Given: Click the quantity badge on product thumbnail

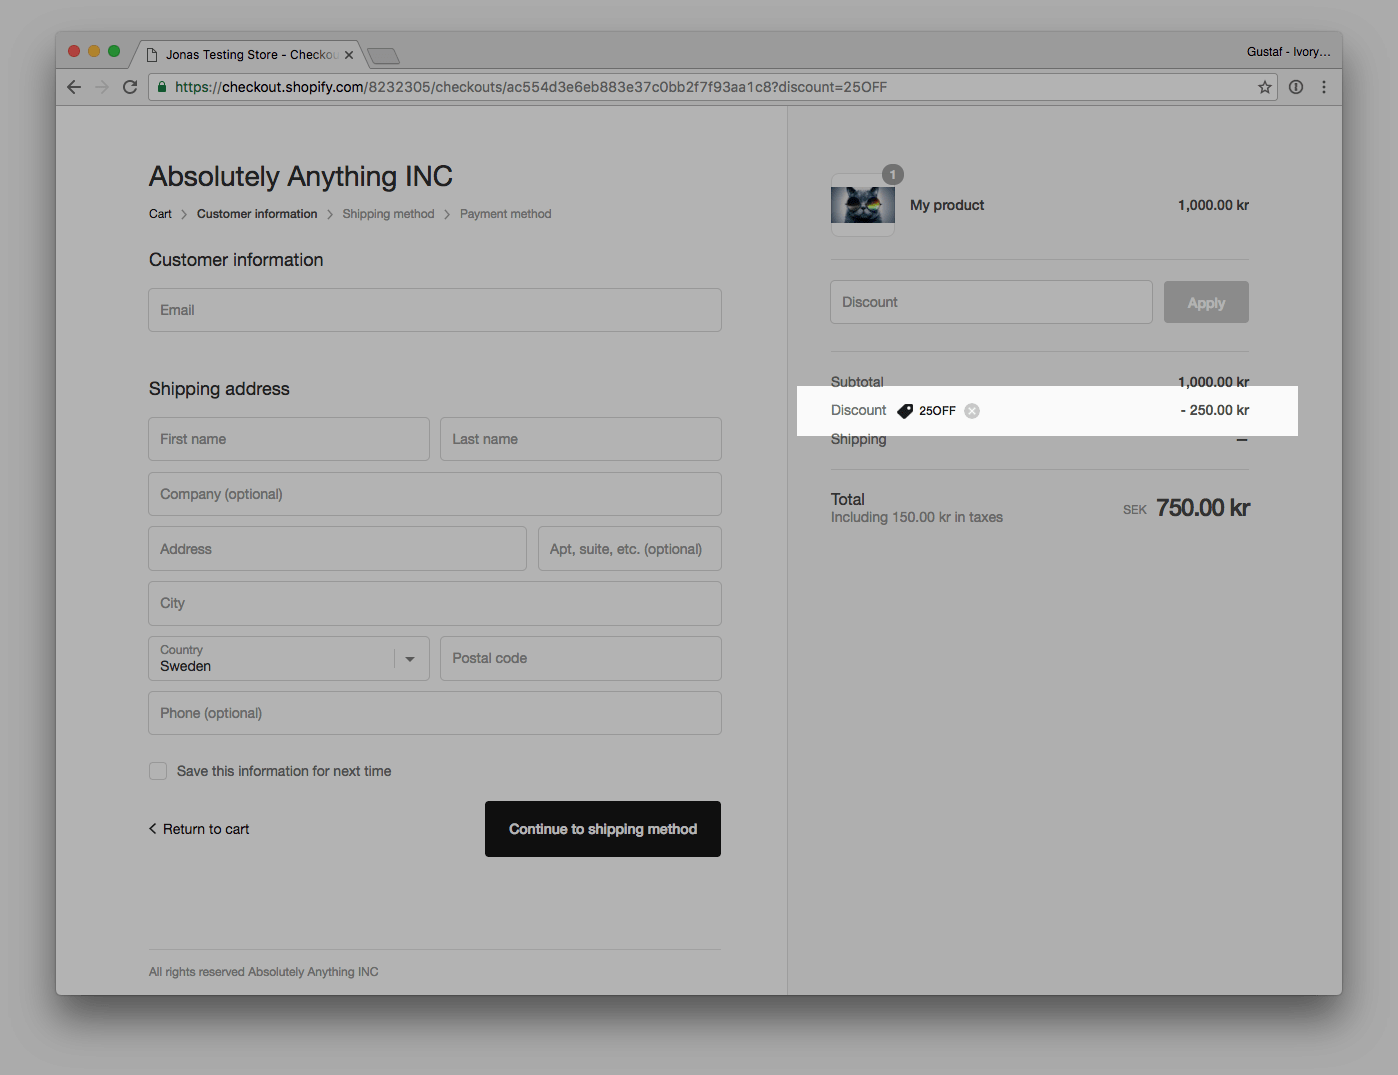Looking at the screenshot, I should point(893,175).
